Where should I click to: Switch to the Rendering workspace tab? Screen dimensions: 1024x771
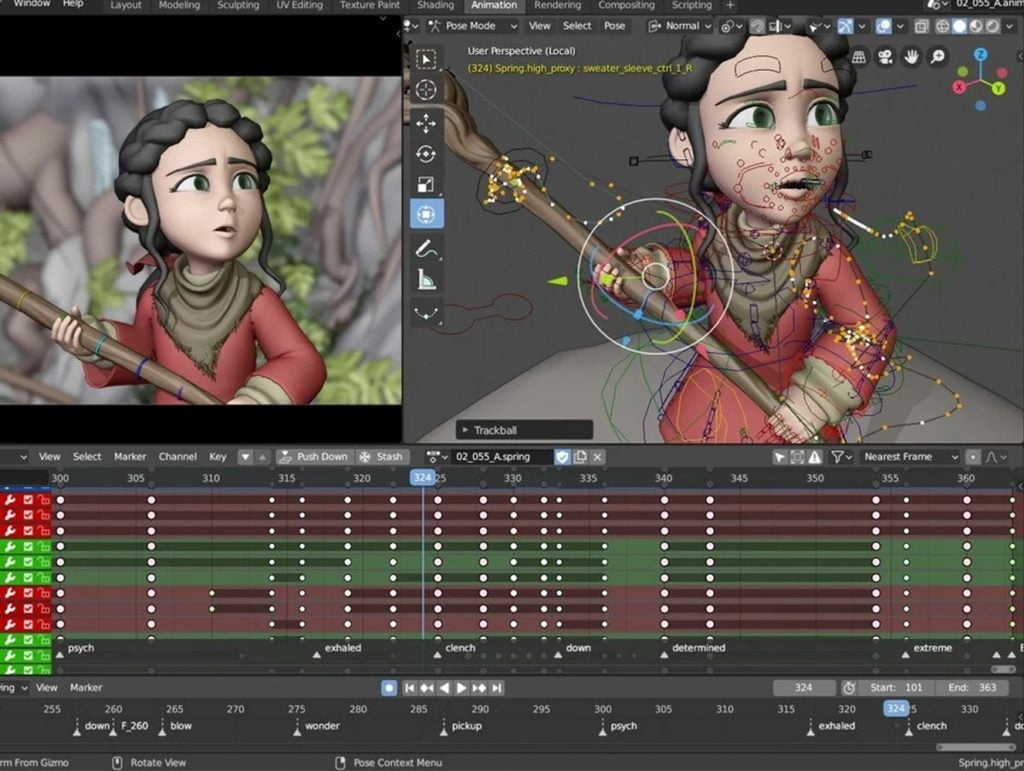(x=557, y=5)
